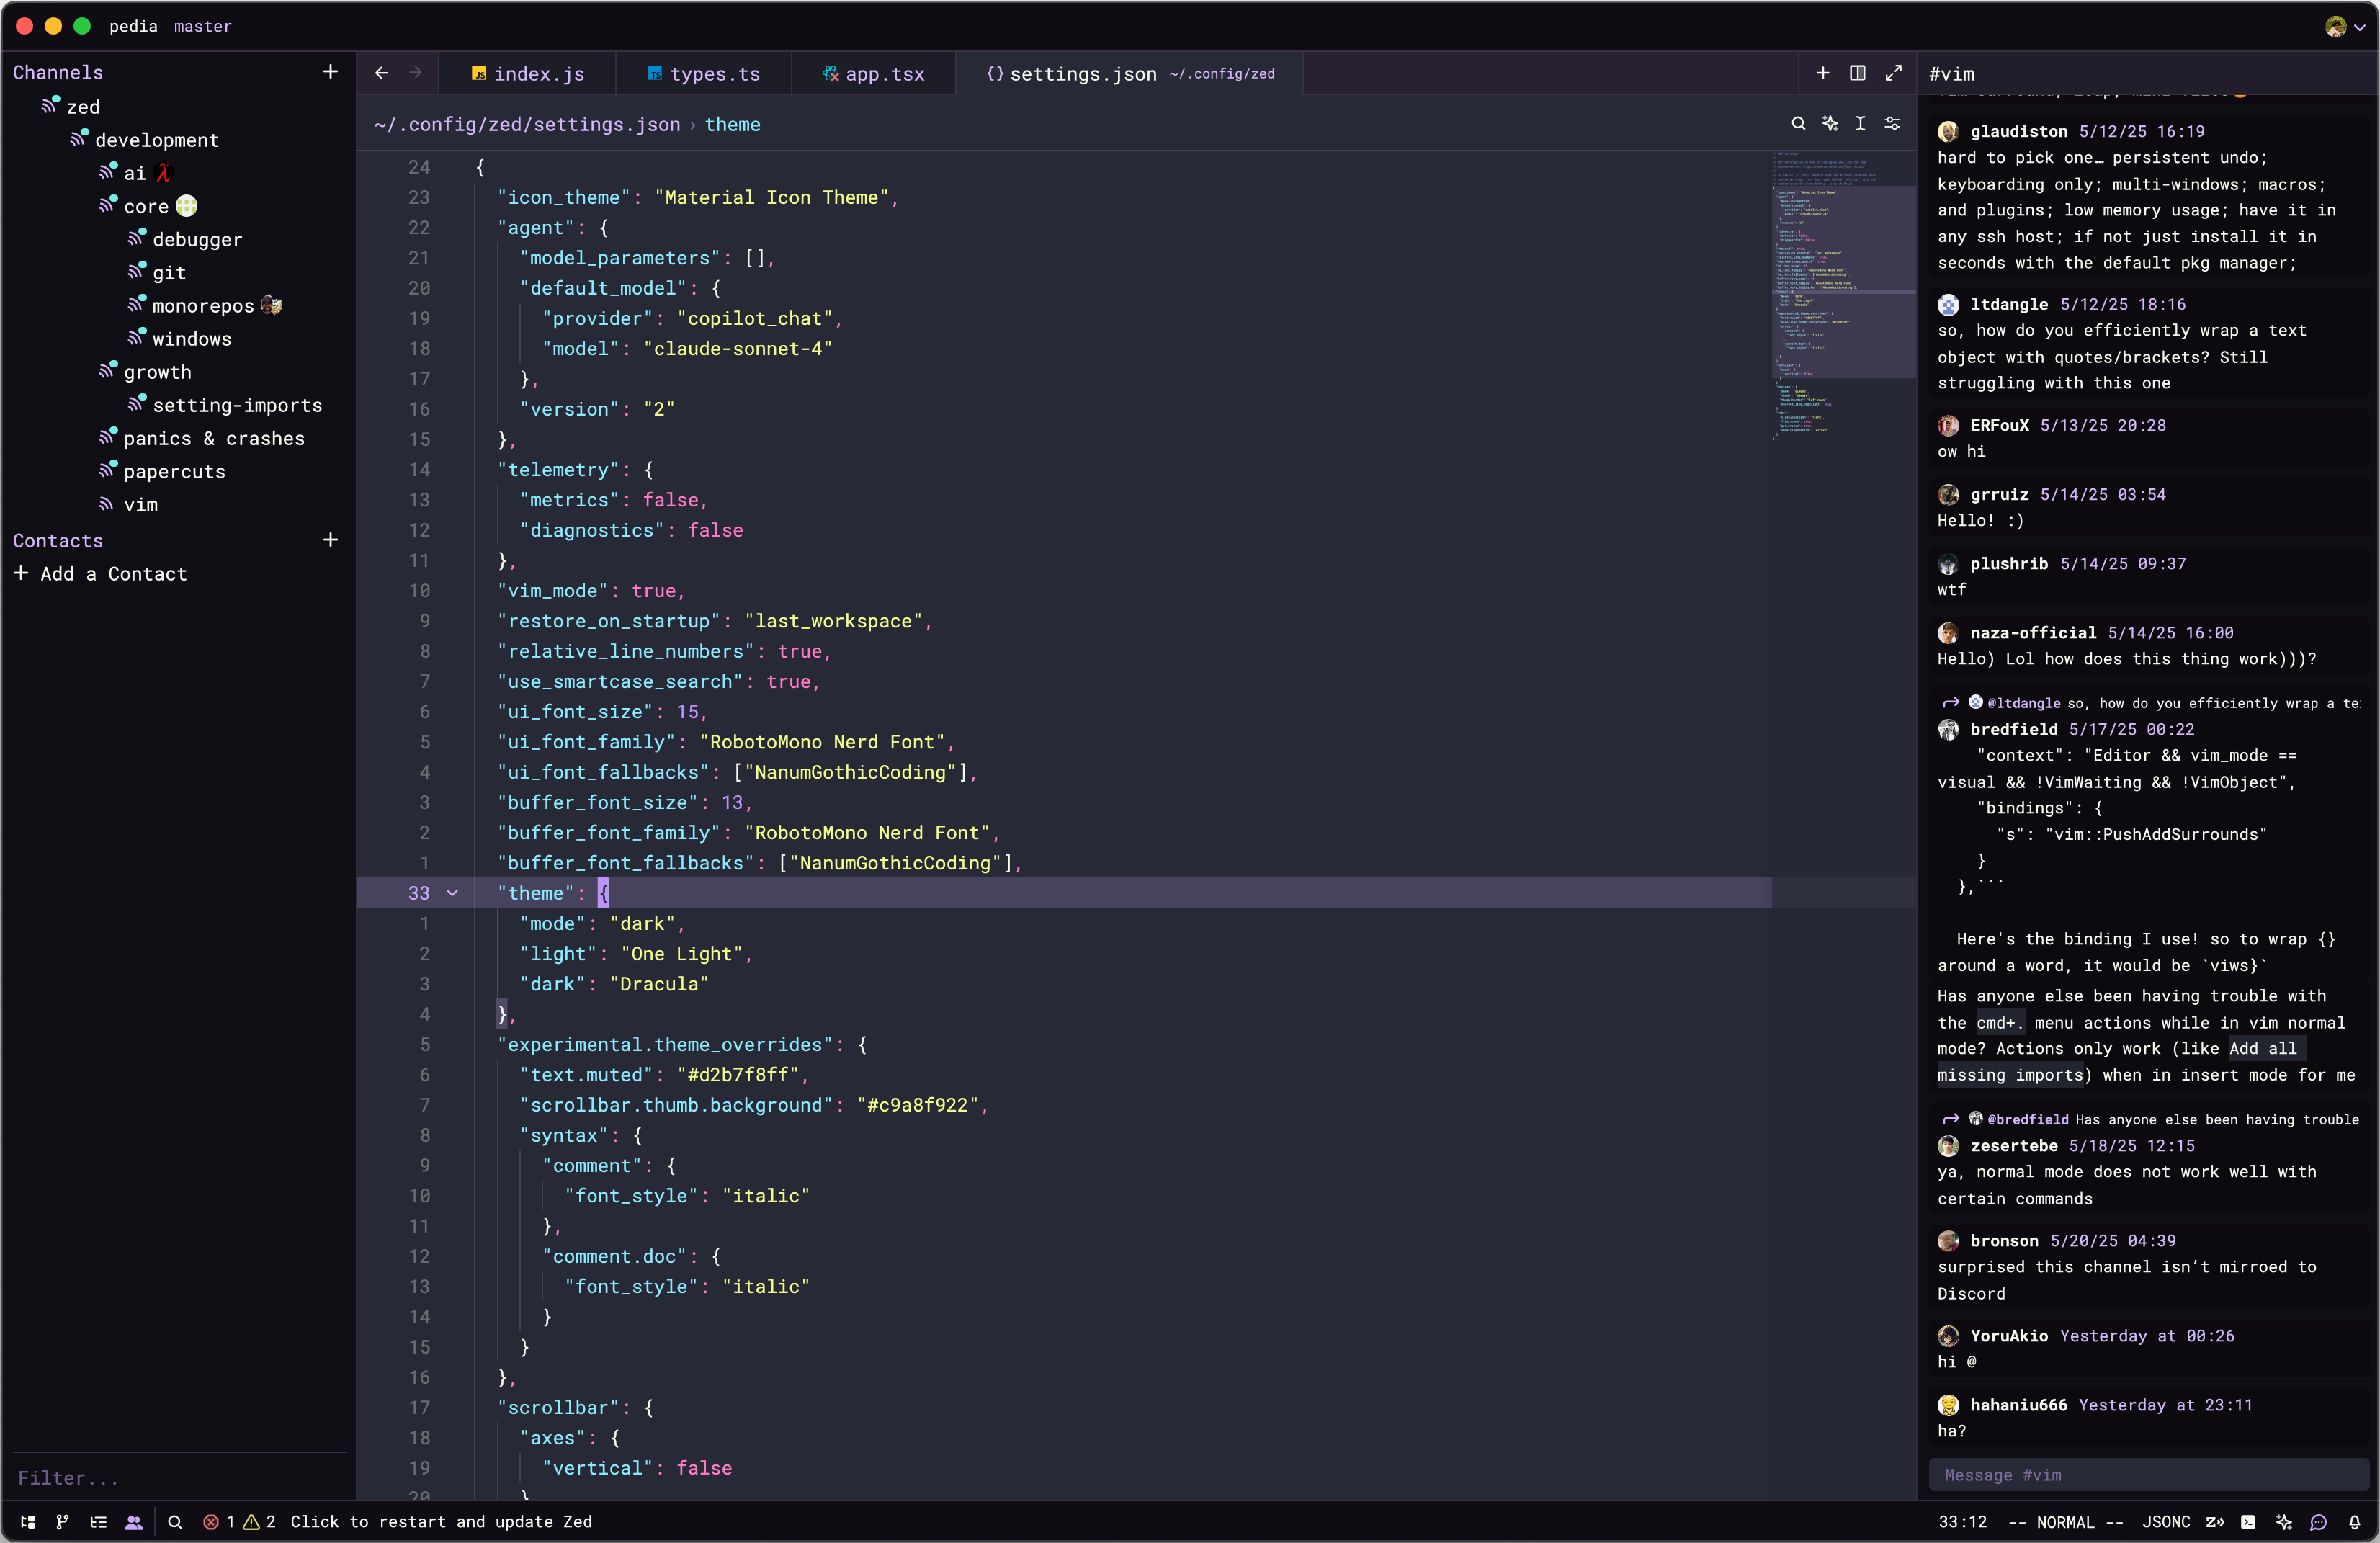
Task: Create a new channel with Channels plus
Action: (x=330, y=72)
